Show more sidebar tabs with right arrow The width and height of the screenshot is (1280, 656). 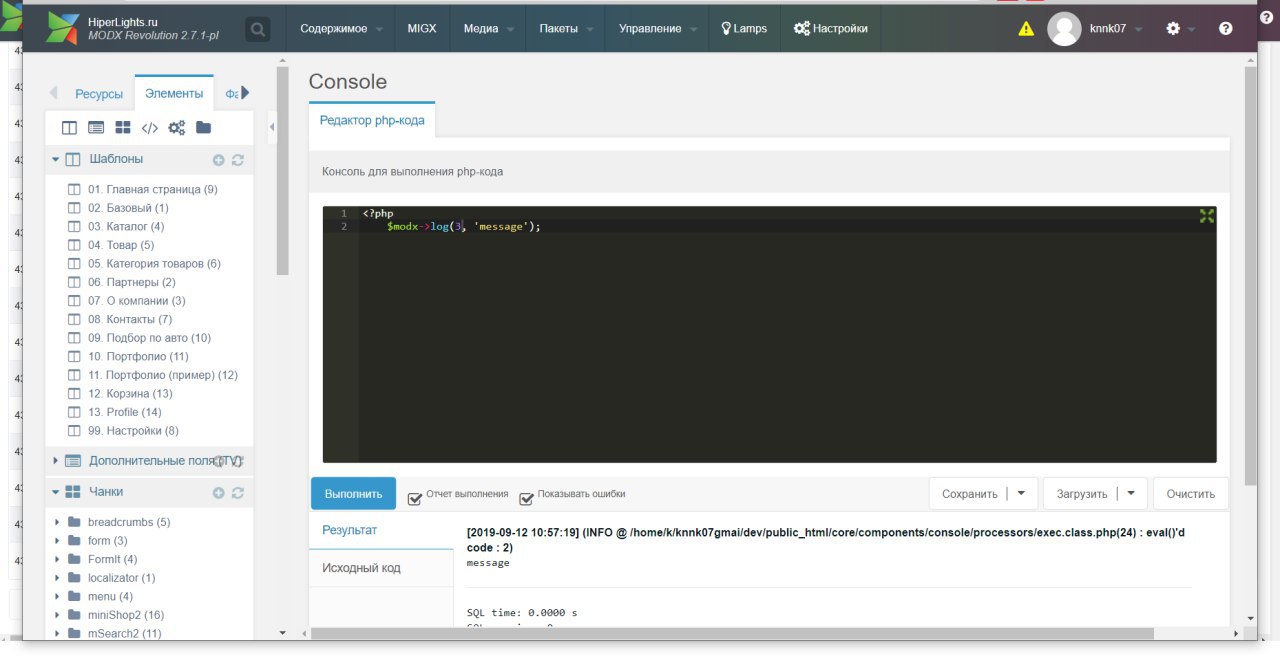(245, 93)
